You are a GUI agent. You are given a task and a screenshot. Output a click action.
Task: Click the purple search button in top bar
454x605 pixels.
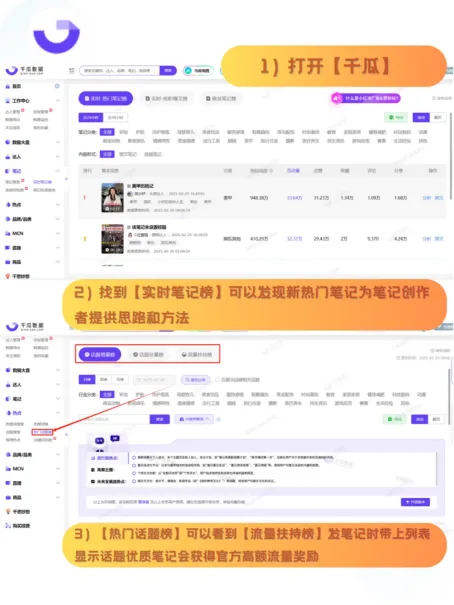point(168,71)
